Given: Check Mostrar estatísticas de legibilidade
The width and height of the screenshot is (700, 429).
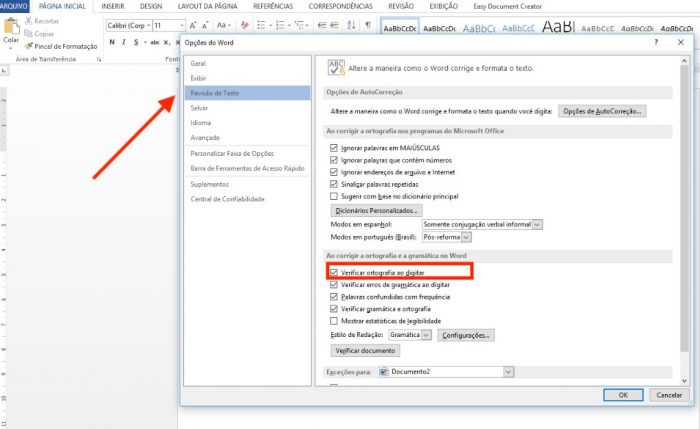Looking at the screenshot, I should click(334, 321).
